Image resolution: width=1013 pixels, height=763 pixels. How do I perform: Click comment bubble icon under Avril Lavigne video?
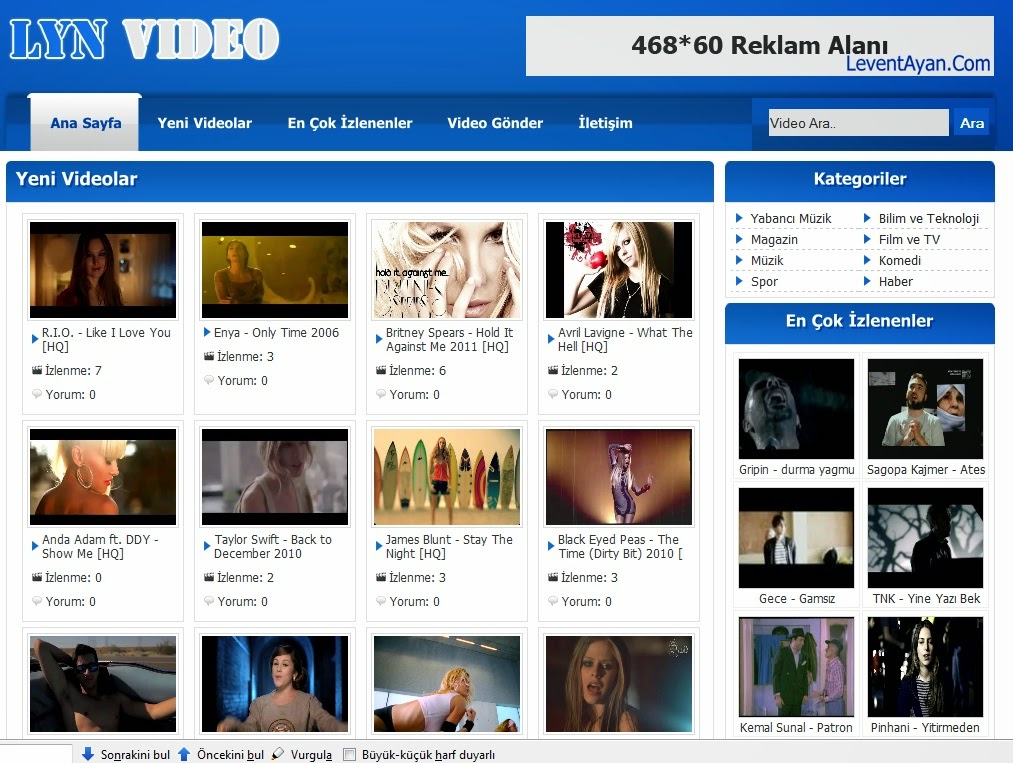[x=553, y=393]
